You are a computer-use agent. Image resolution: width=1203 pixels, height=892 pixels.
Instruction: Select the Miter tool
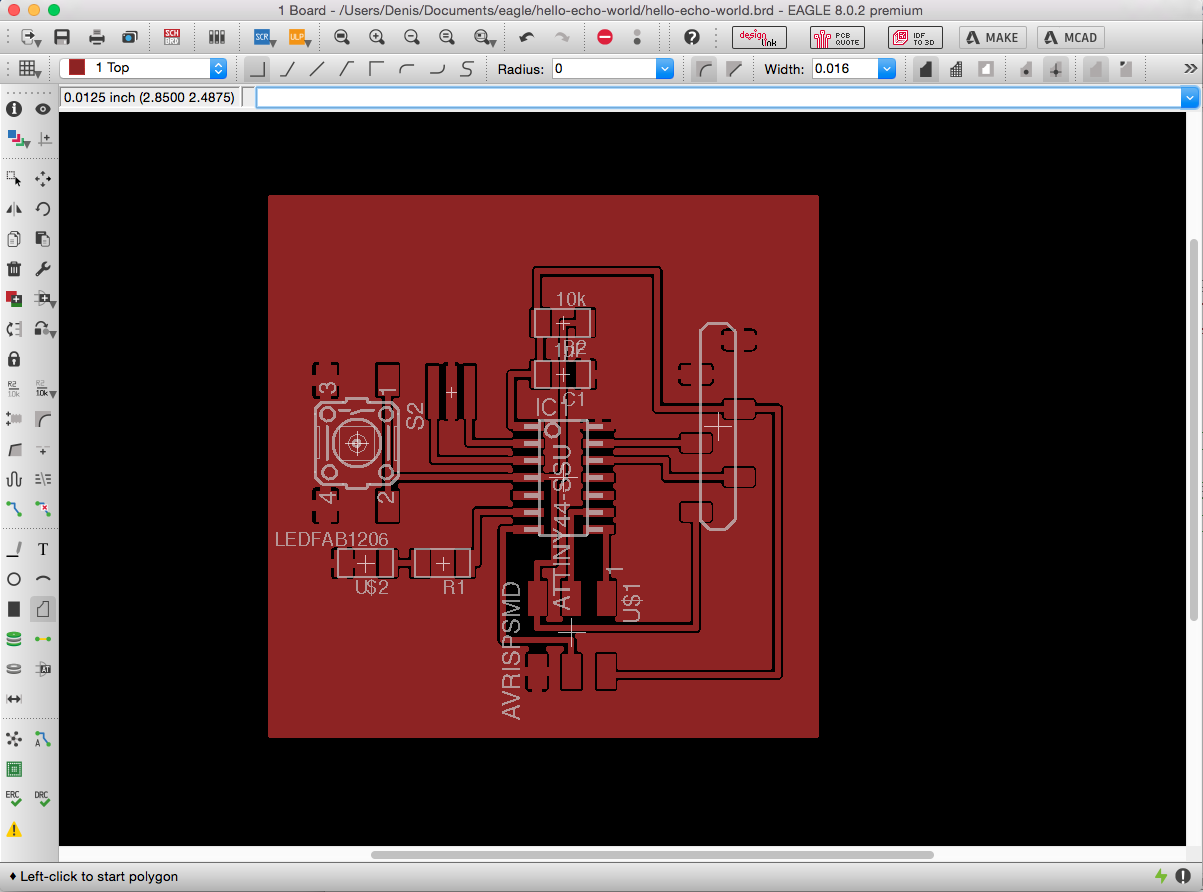coord(43,418)
